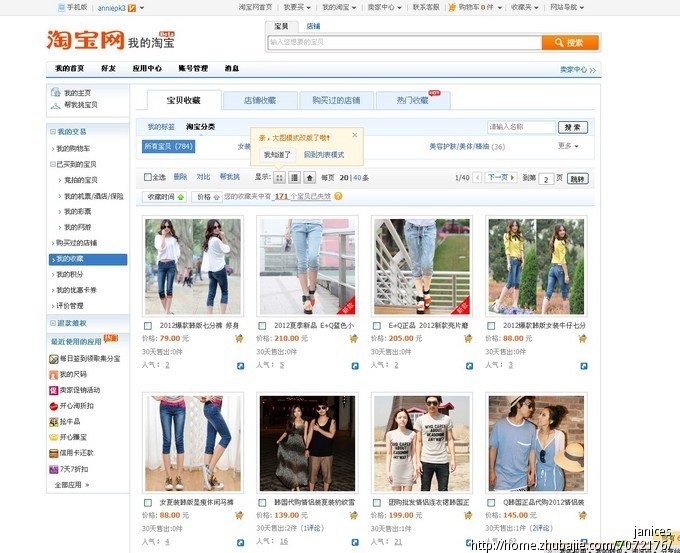
Task: Click the 帮我挑宝贝 sidebar icon
Action: click(56, 105)
